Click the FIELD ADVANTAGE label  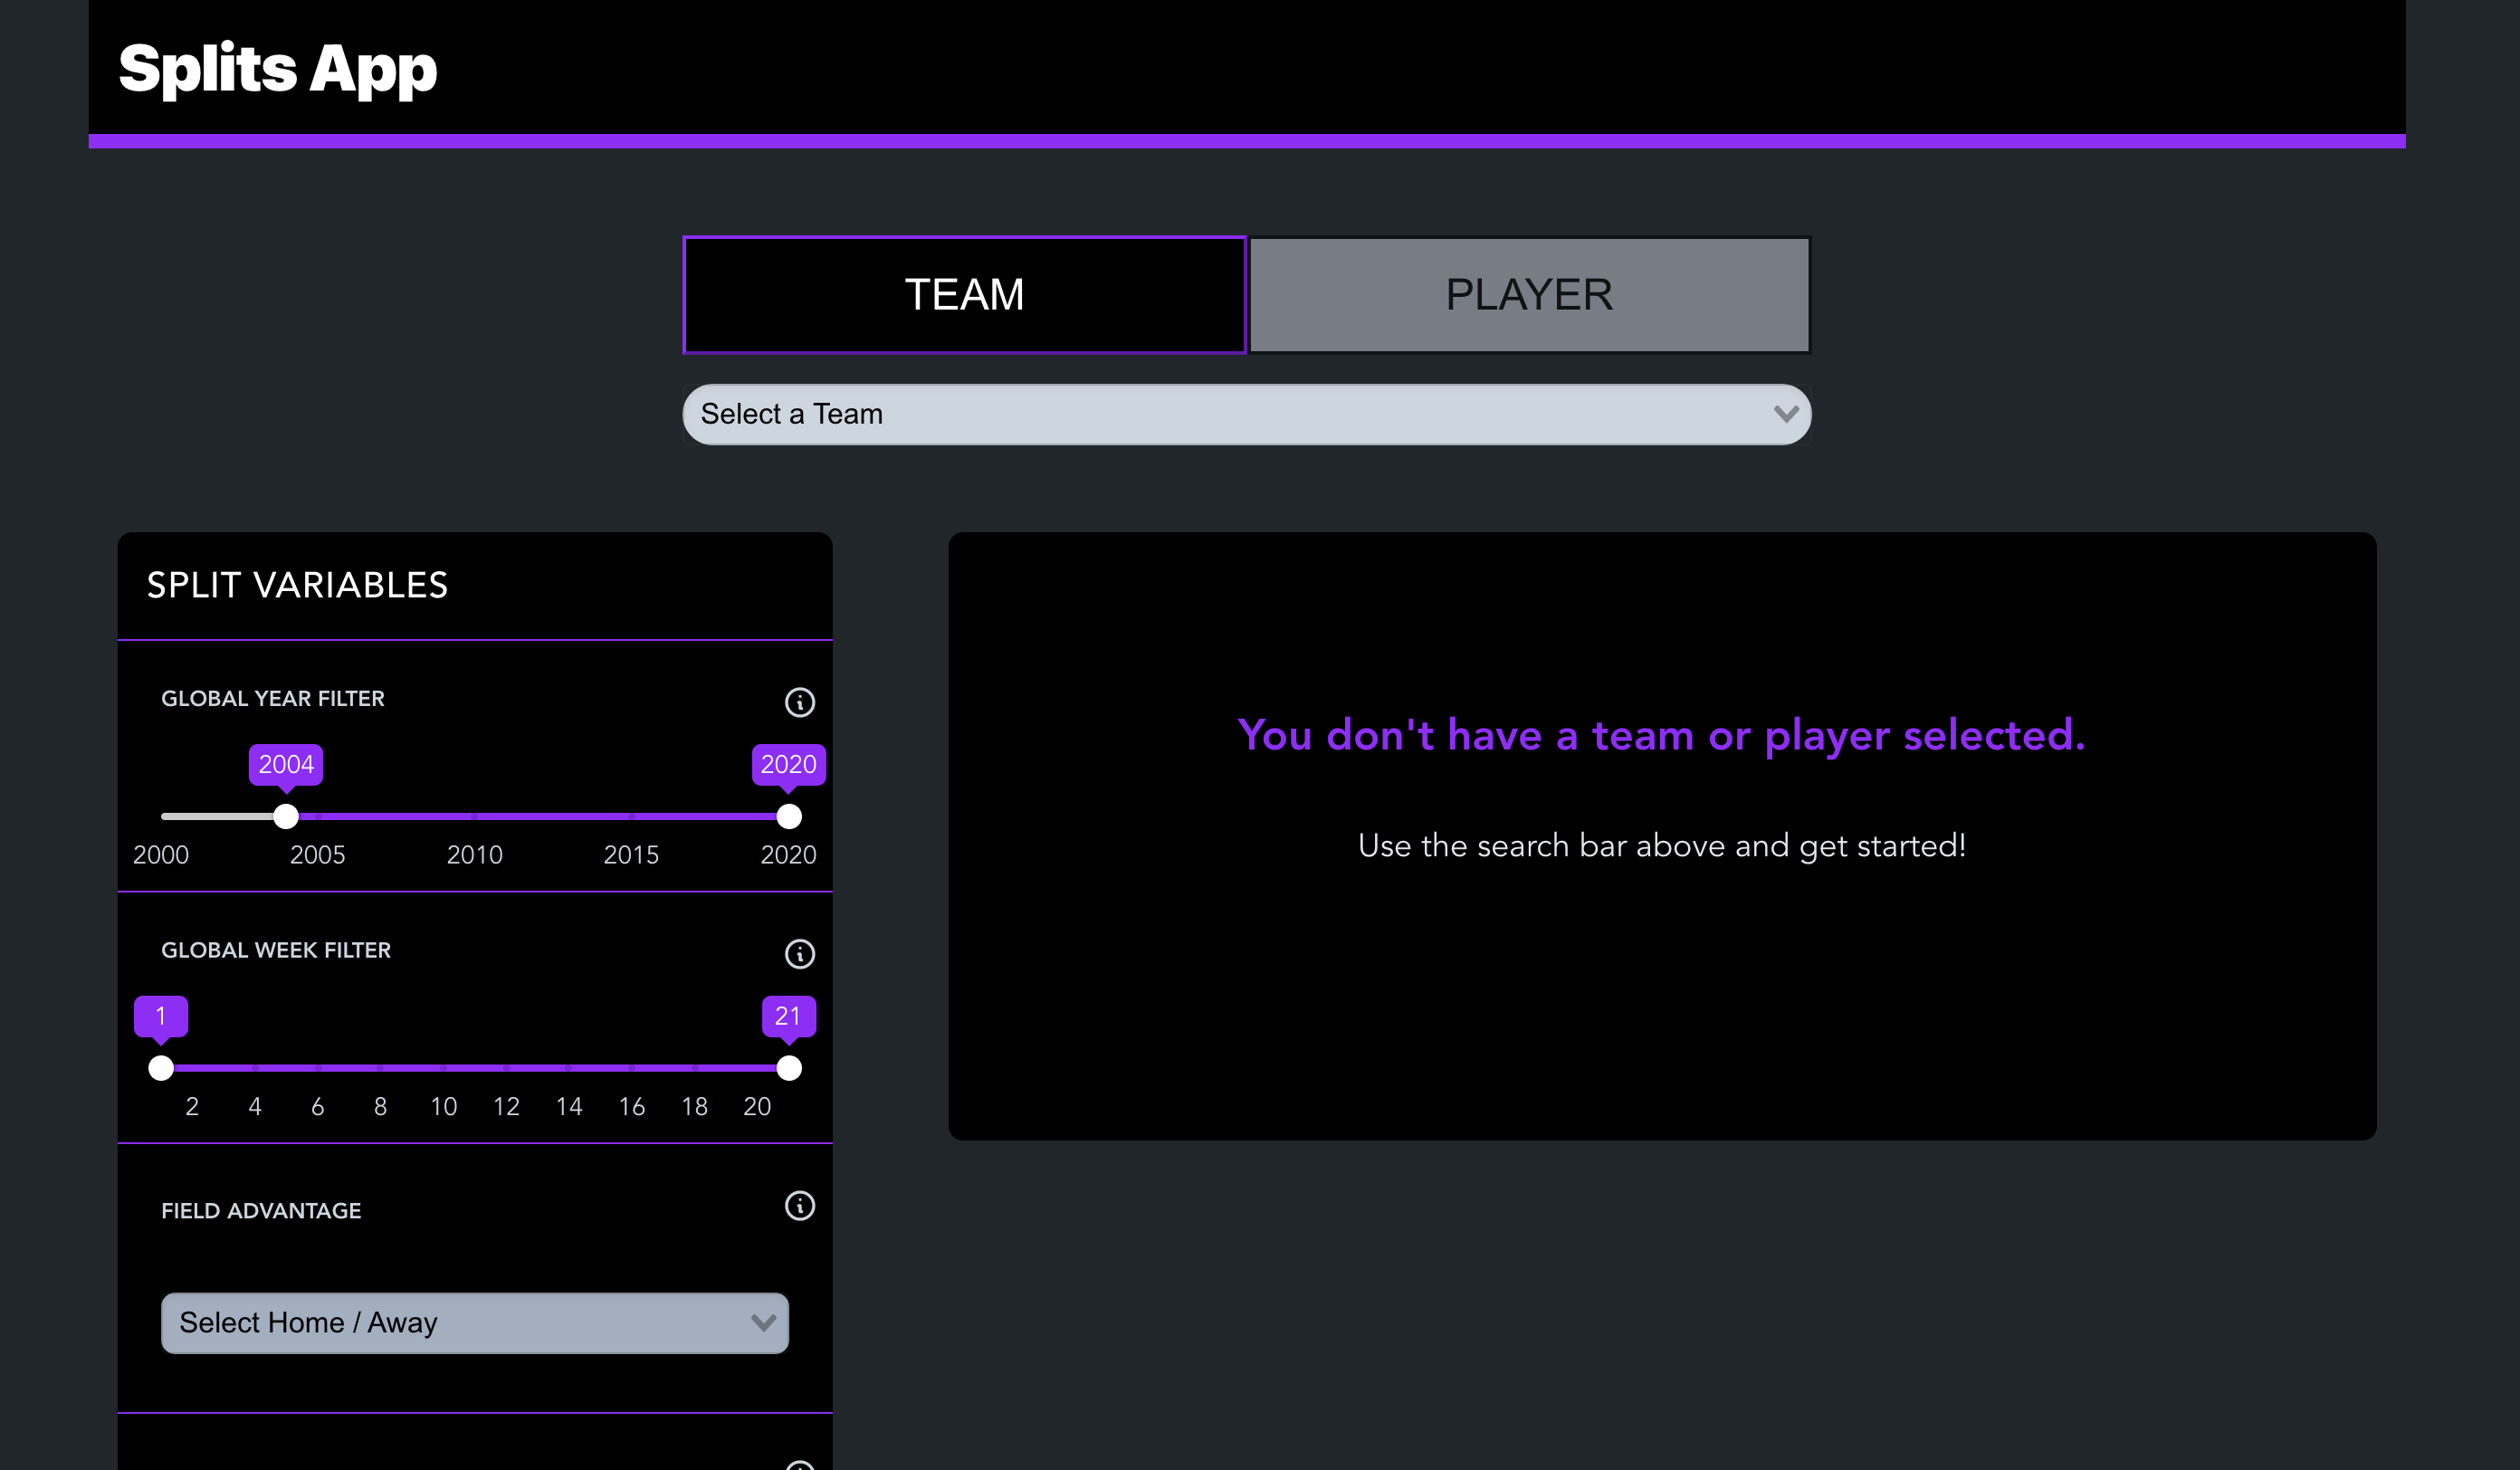coord(261,1210)
